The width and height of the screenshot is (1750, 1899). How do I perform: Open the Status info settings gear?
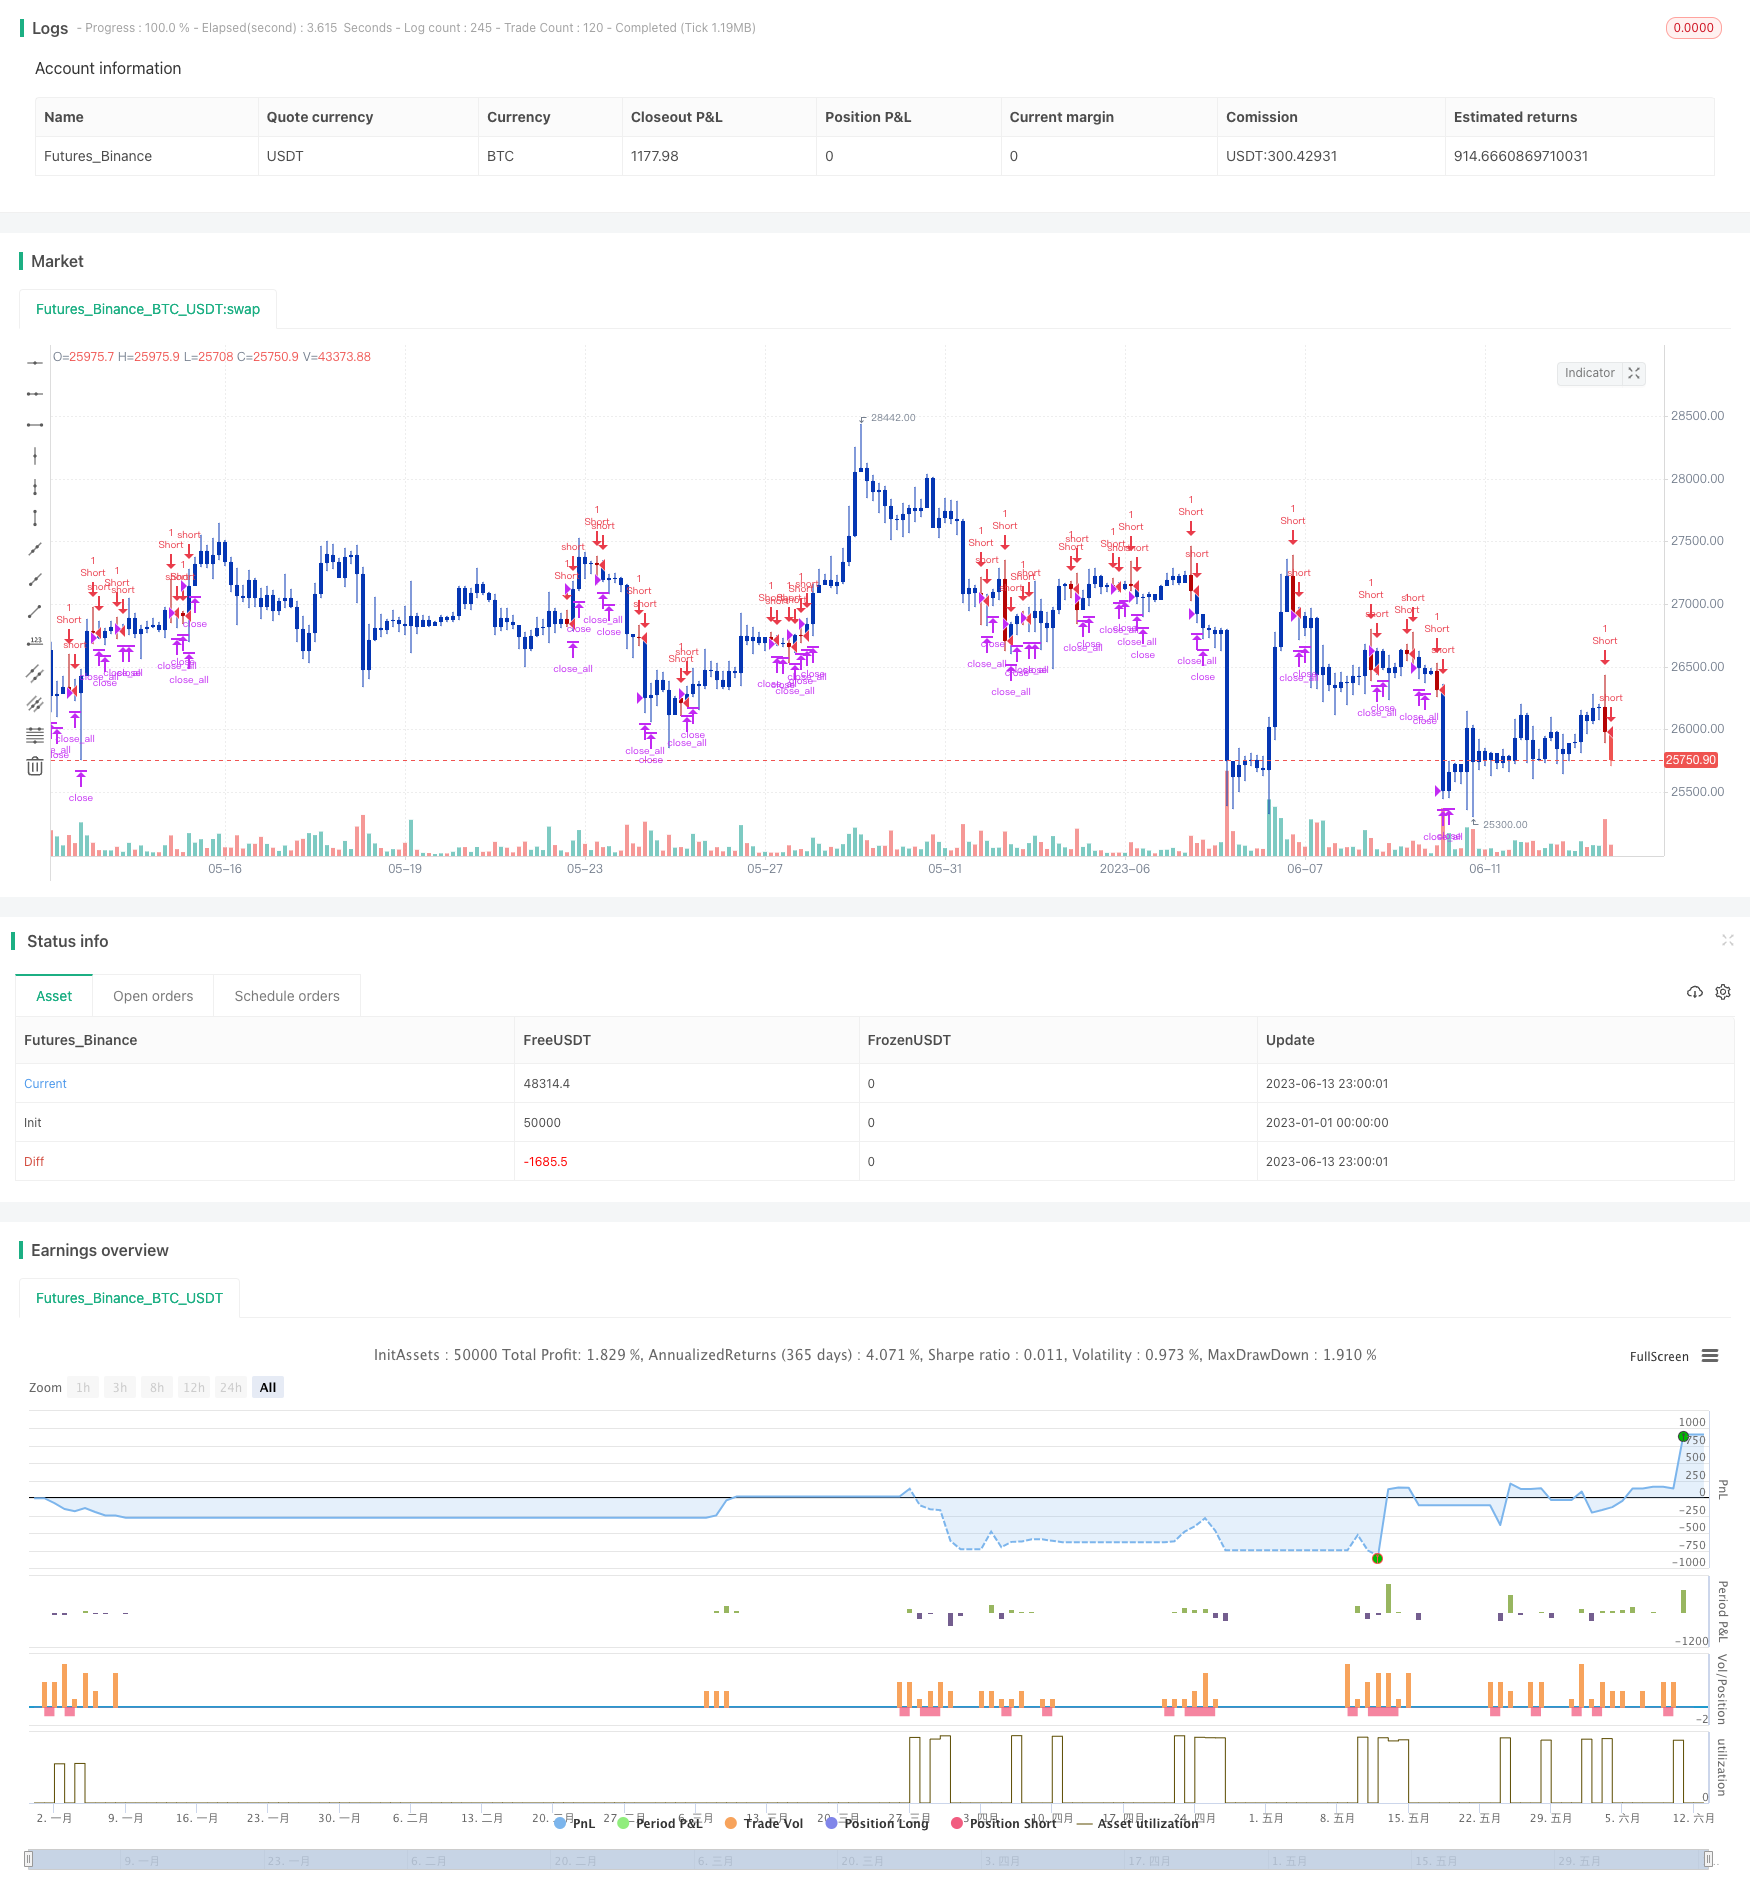click(x=1723, y=992)
